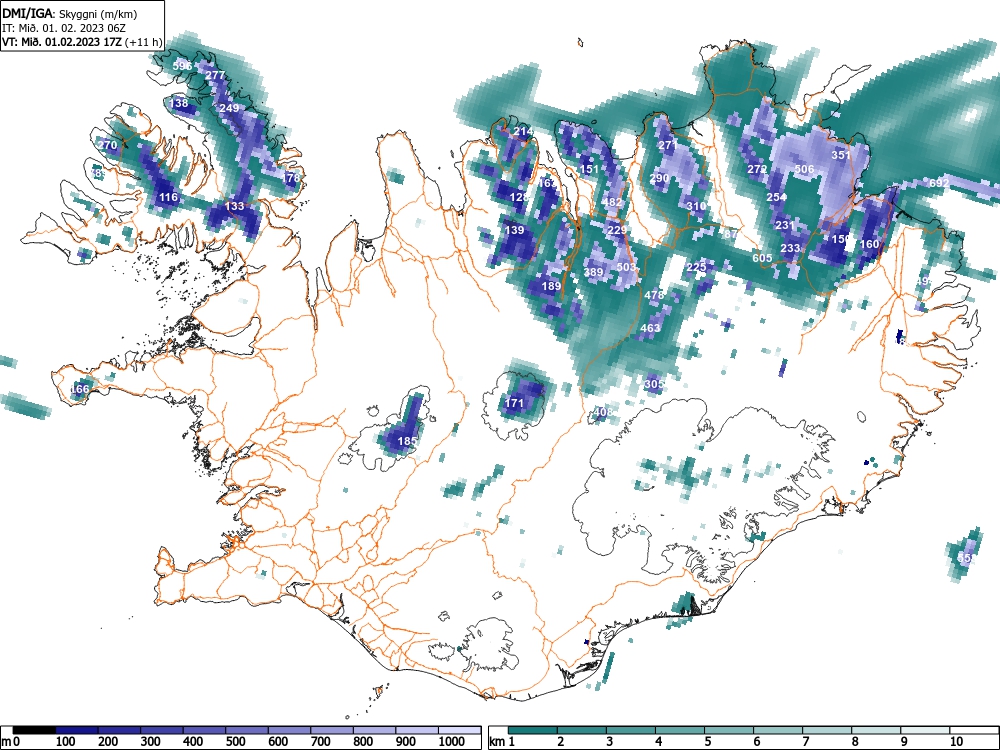Click the 'IT: Mið. 01. 02. 2023 06Z' line
The image size is (1000, 750).
coord(64,28)
